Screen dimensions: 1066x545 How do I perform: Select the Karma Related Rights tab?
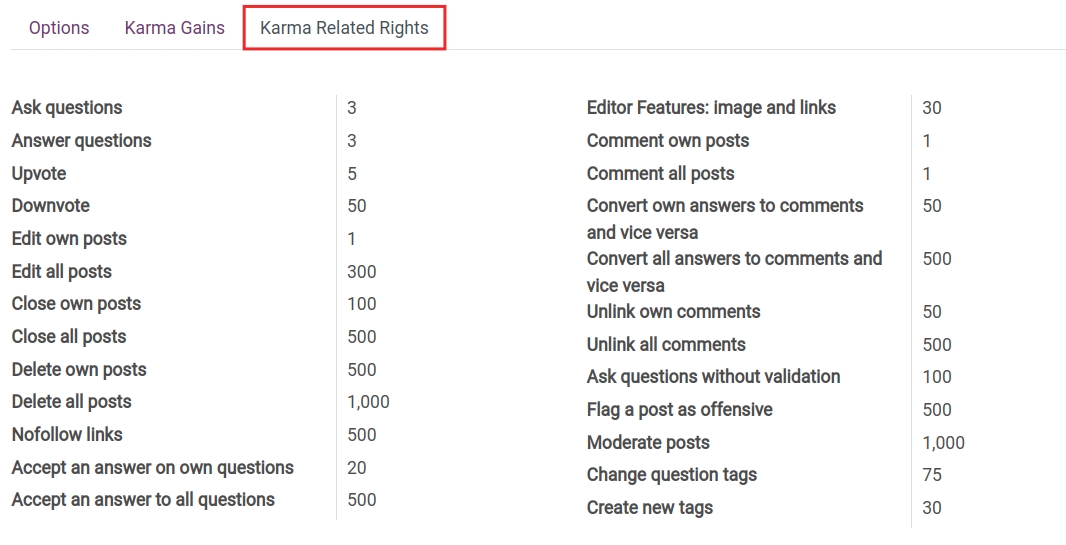pyautogui.click(x=344, y=28)
